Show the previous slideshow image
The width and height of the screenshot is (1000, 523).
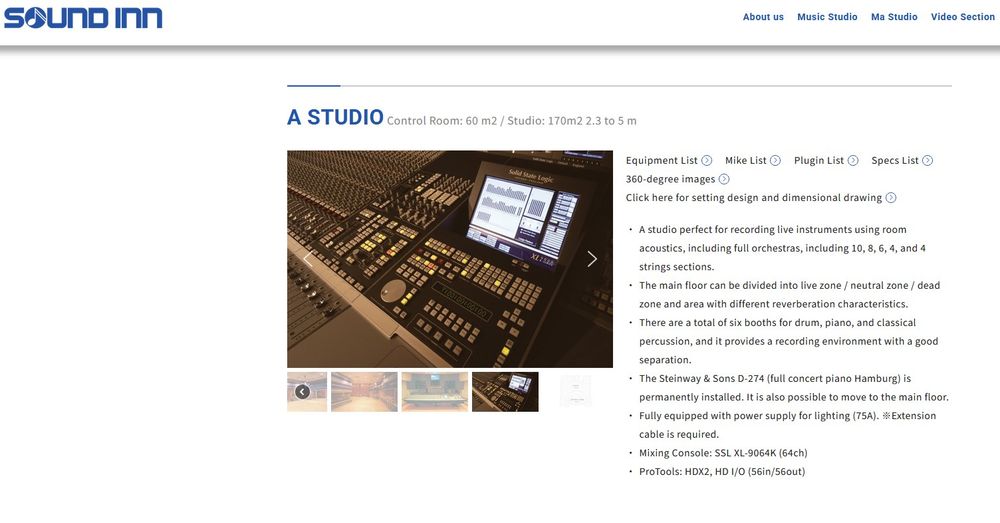[x=308, y=259]
